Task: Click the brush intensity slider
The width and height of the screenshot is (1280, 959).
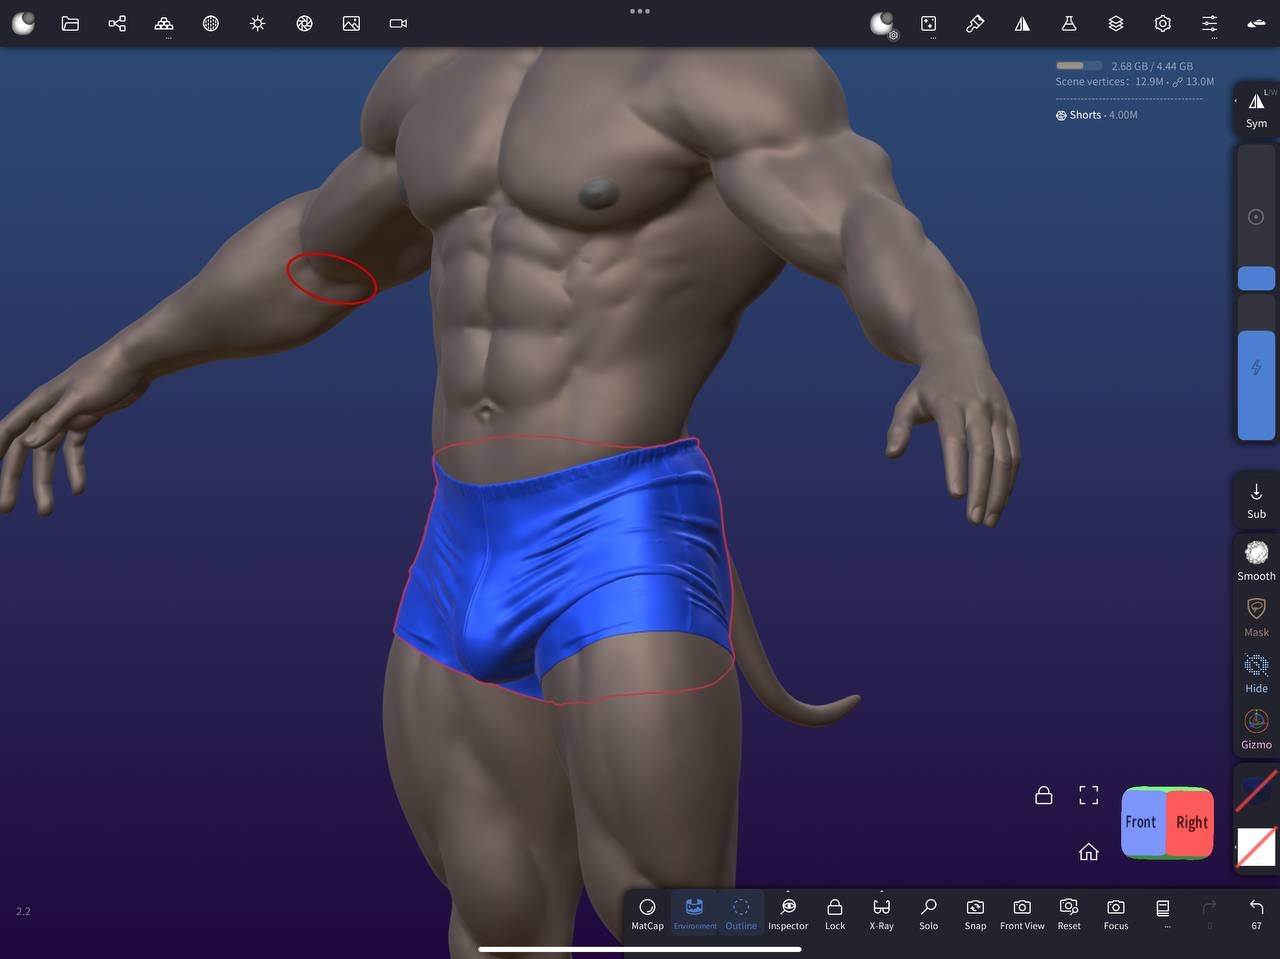Action: pyautogui.click(x=1256, y=385)
